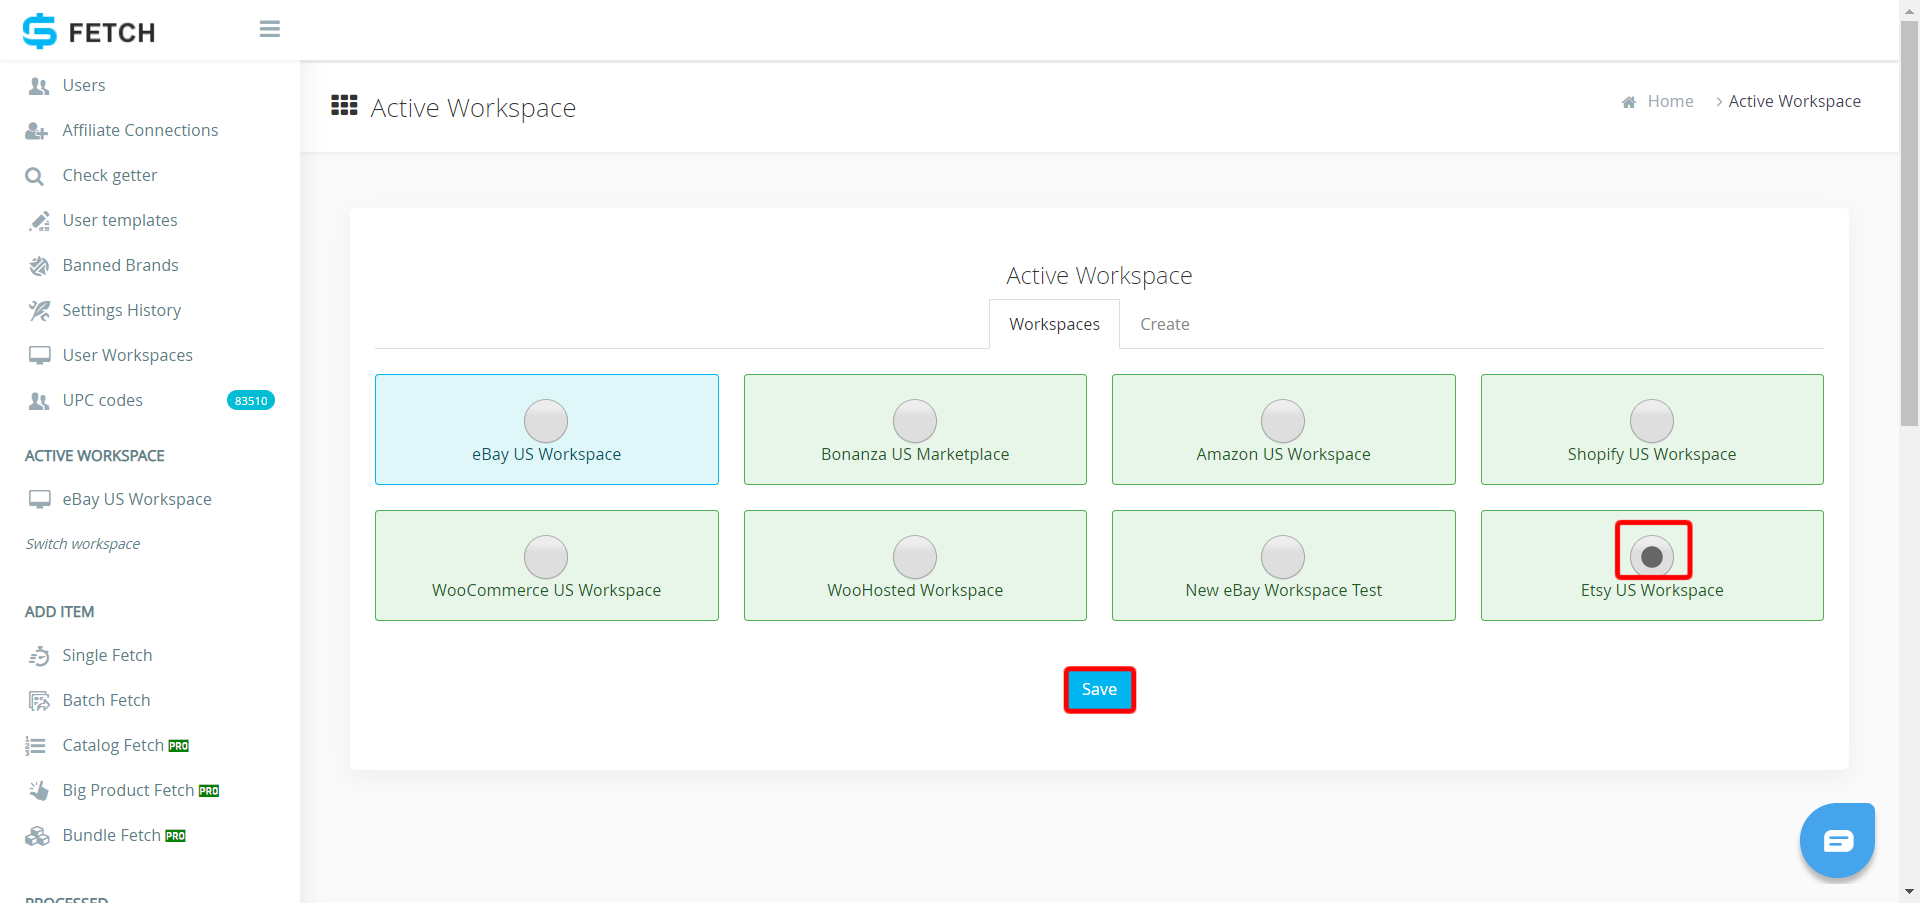This screenshot has width=1920, height=903.
Task: Click the User templates icon
Action: pos(39,221)
